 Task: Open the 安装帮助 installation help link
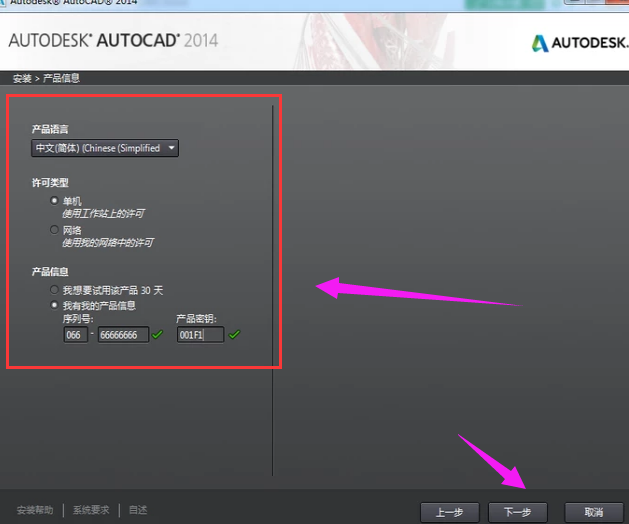point(36,510)
